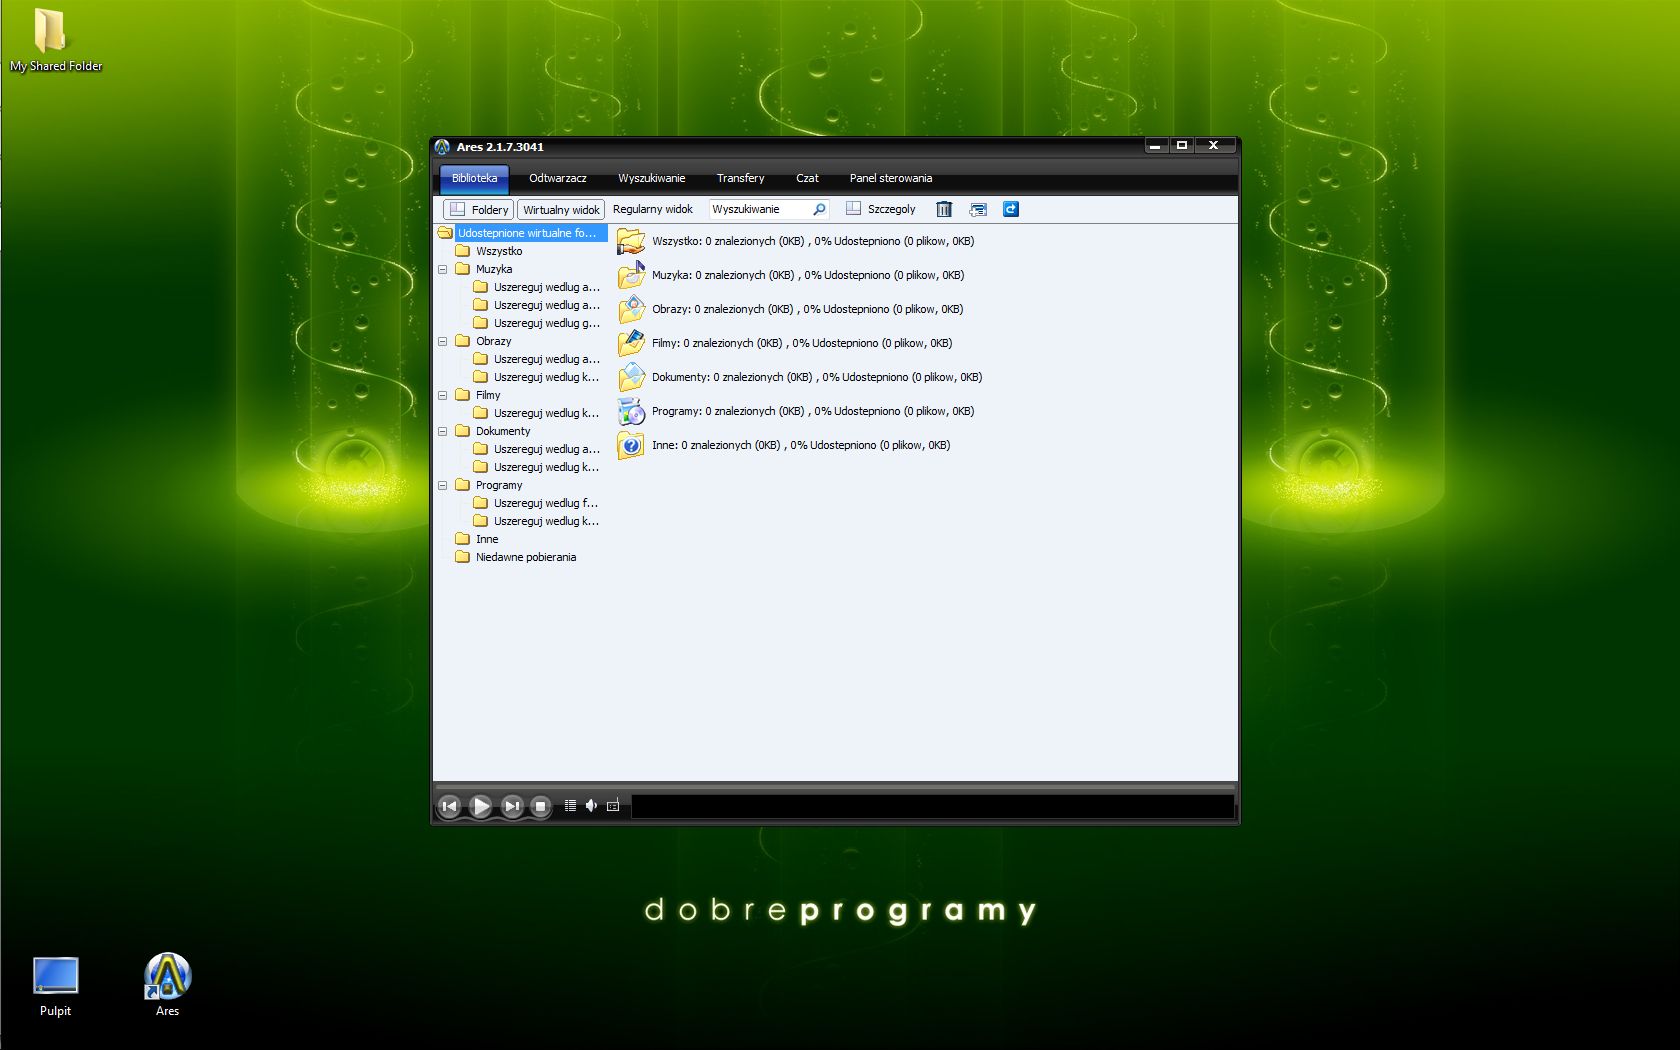Collapse the Dokumenty tree node
This screenshot has width=1680, height=1050.
point(442,431)
